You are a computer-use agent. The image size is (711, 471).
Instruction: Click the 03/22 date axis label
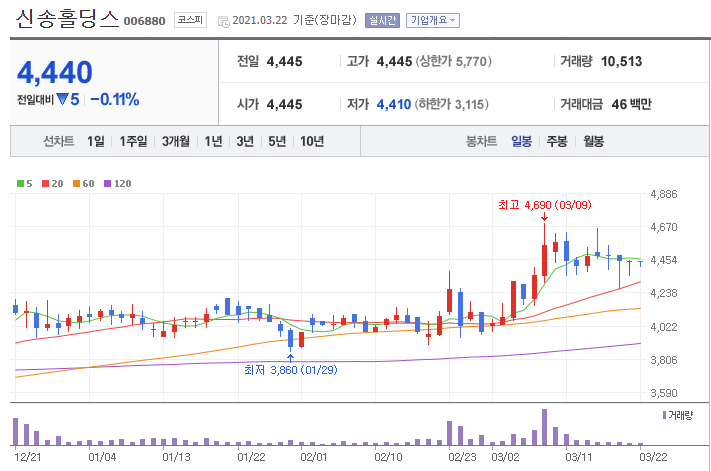pos(653,457)
